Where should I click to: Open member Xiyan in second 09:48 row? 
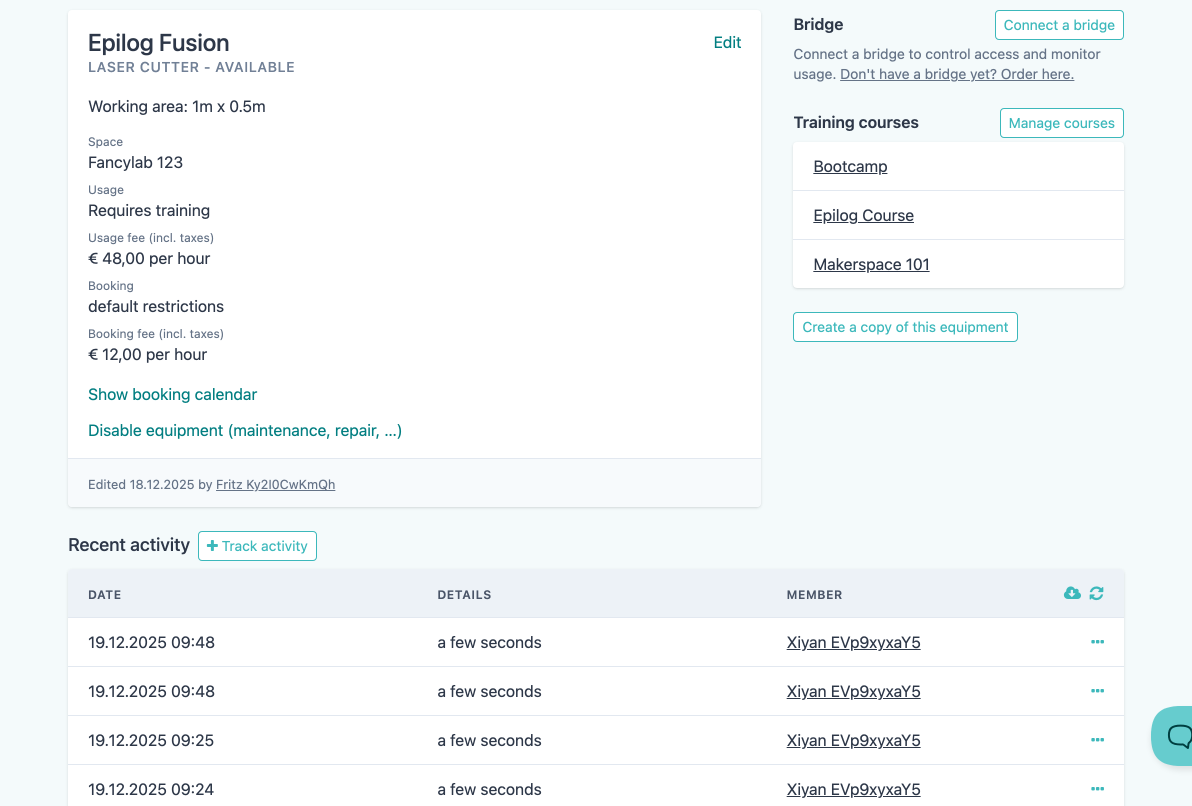[x=853, y=691]
